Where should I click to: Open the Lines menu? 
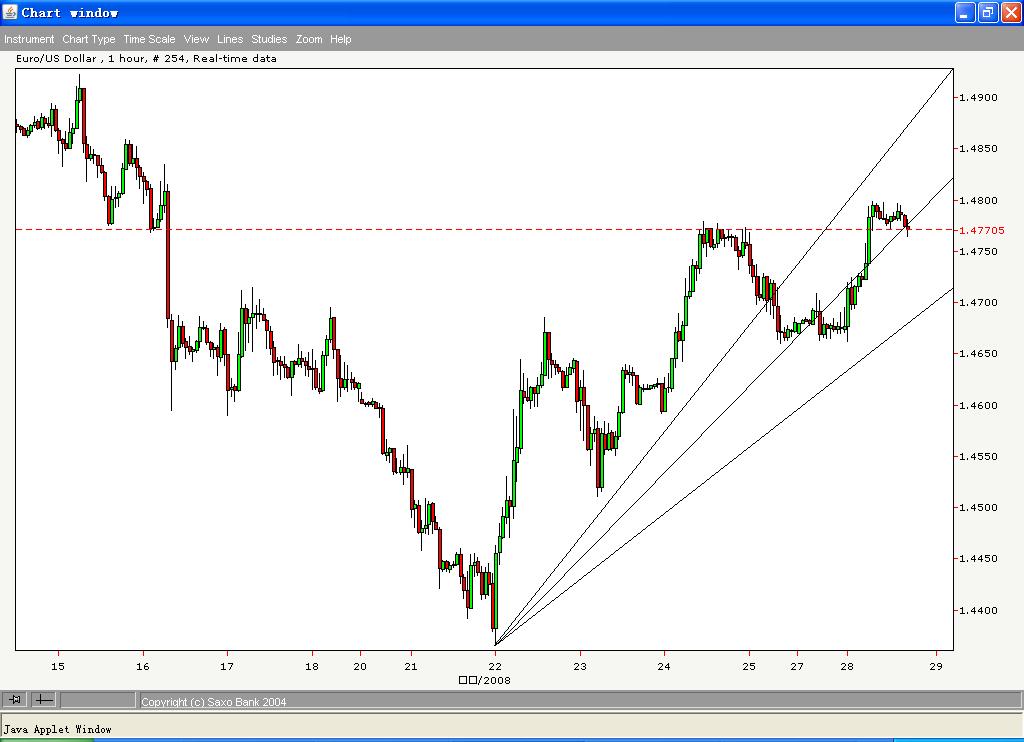(x=230, y=39)
